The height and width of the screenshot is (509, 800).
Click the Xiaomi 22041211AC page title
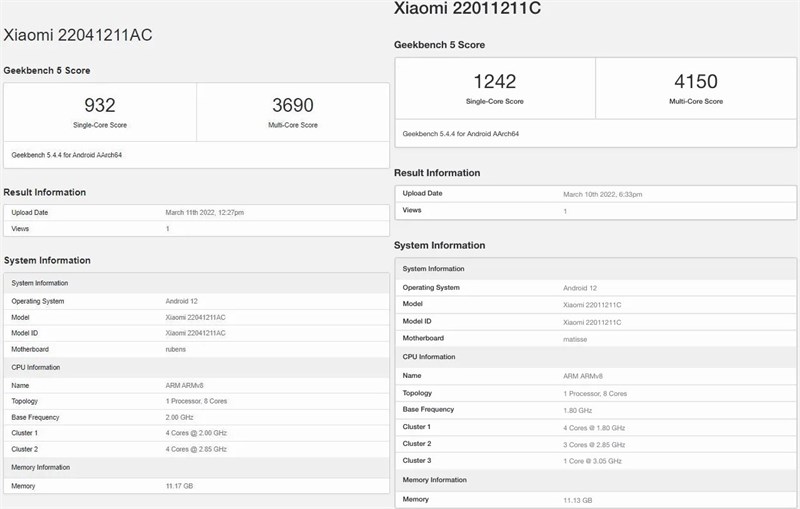tap(78, 35)
